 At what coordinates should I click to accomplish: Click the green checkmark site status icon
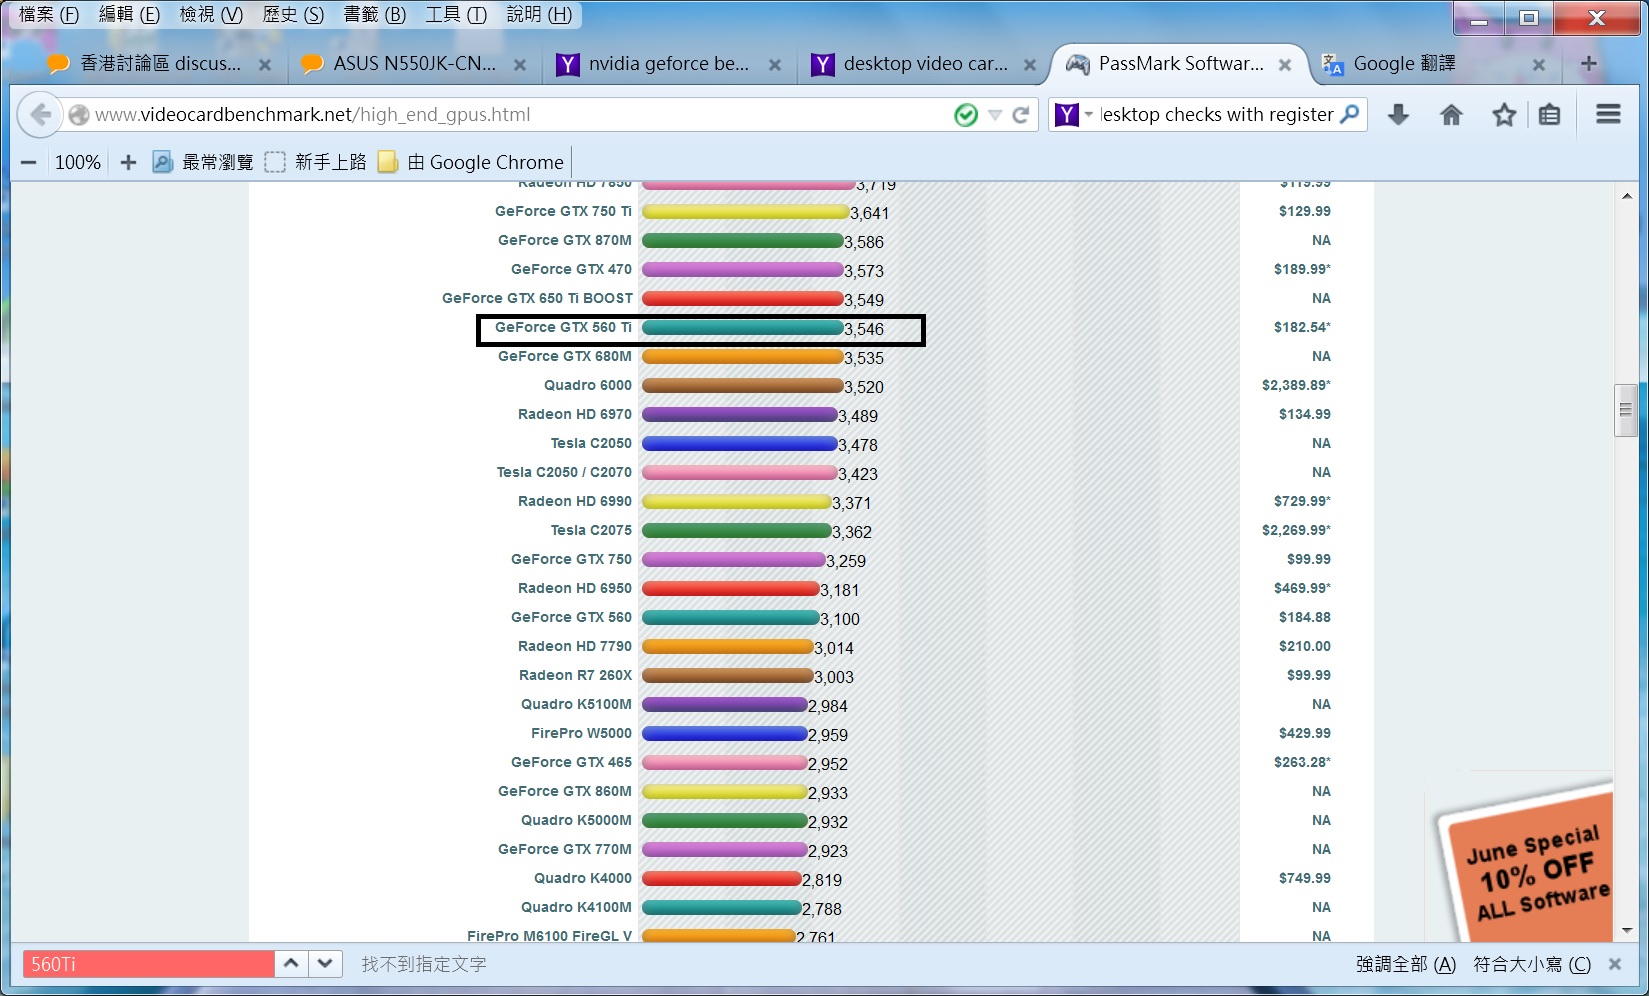point(965,115)
